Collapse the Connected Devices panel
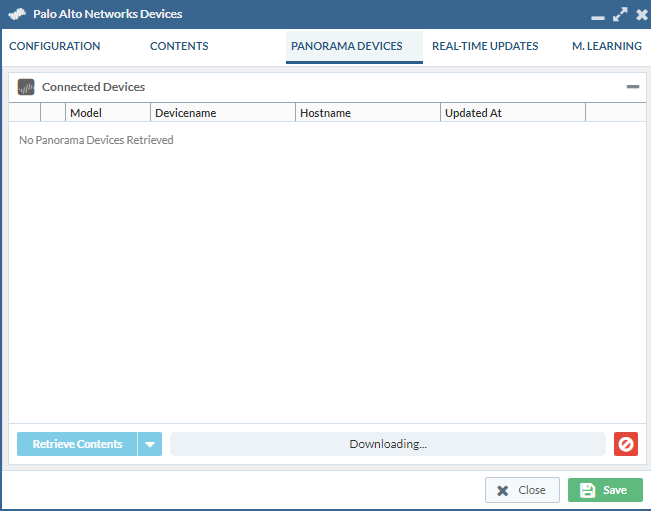651x511 pixels. (x=633, y=87)
